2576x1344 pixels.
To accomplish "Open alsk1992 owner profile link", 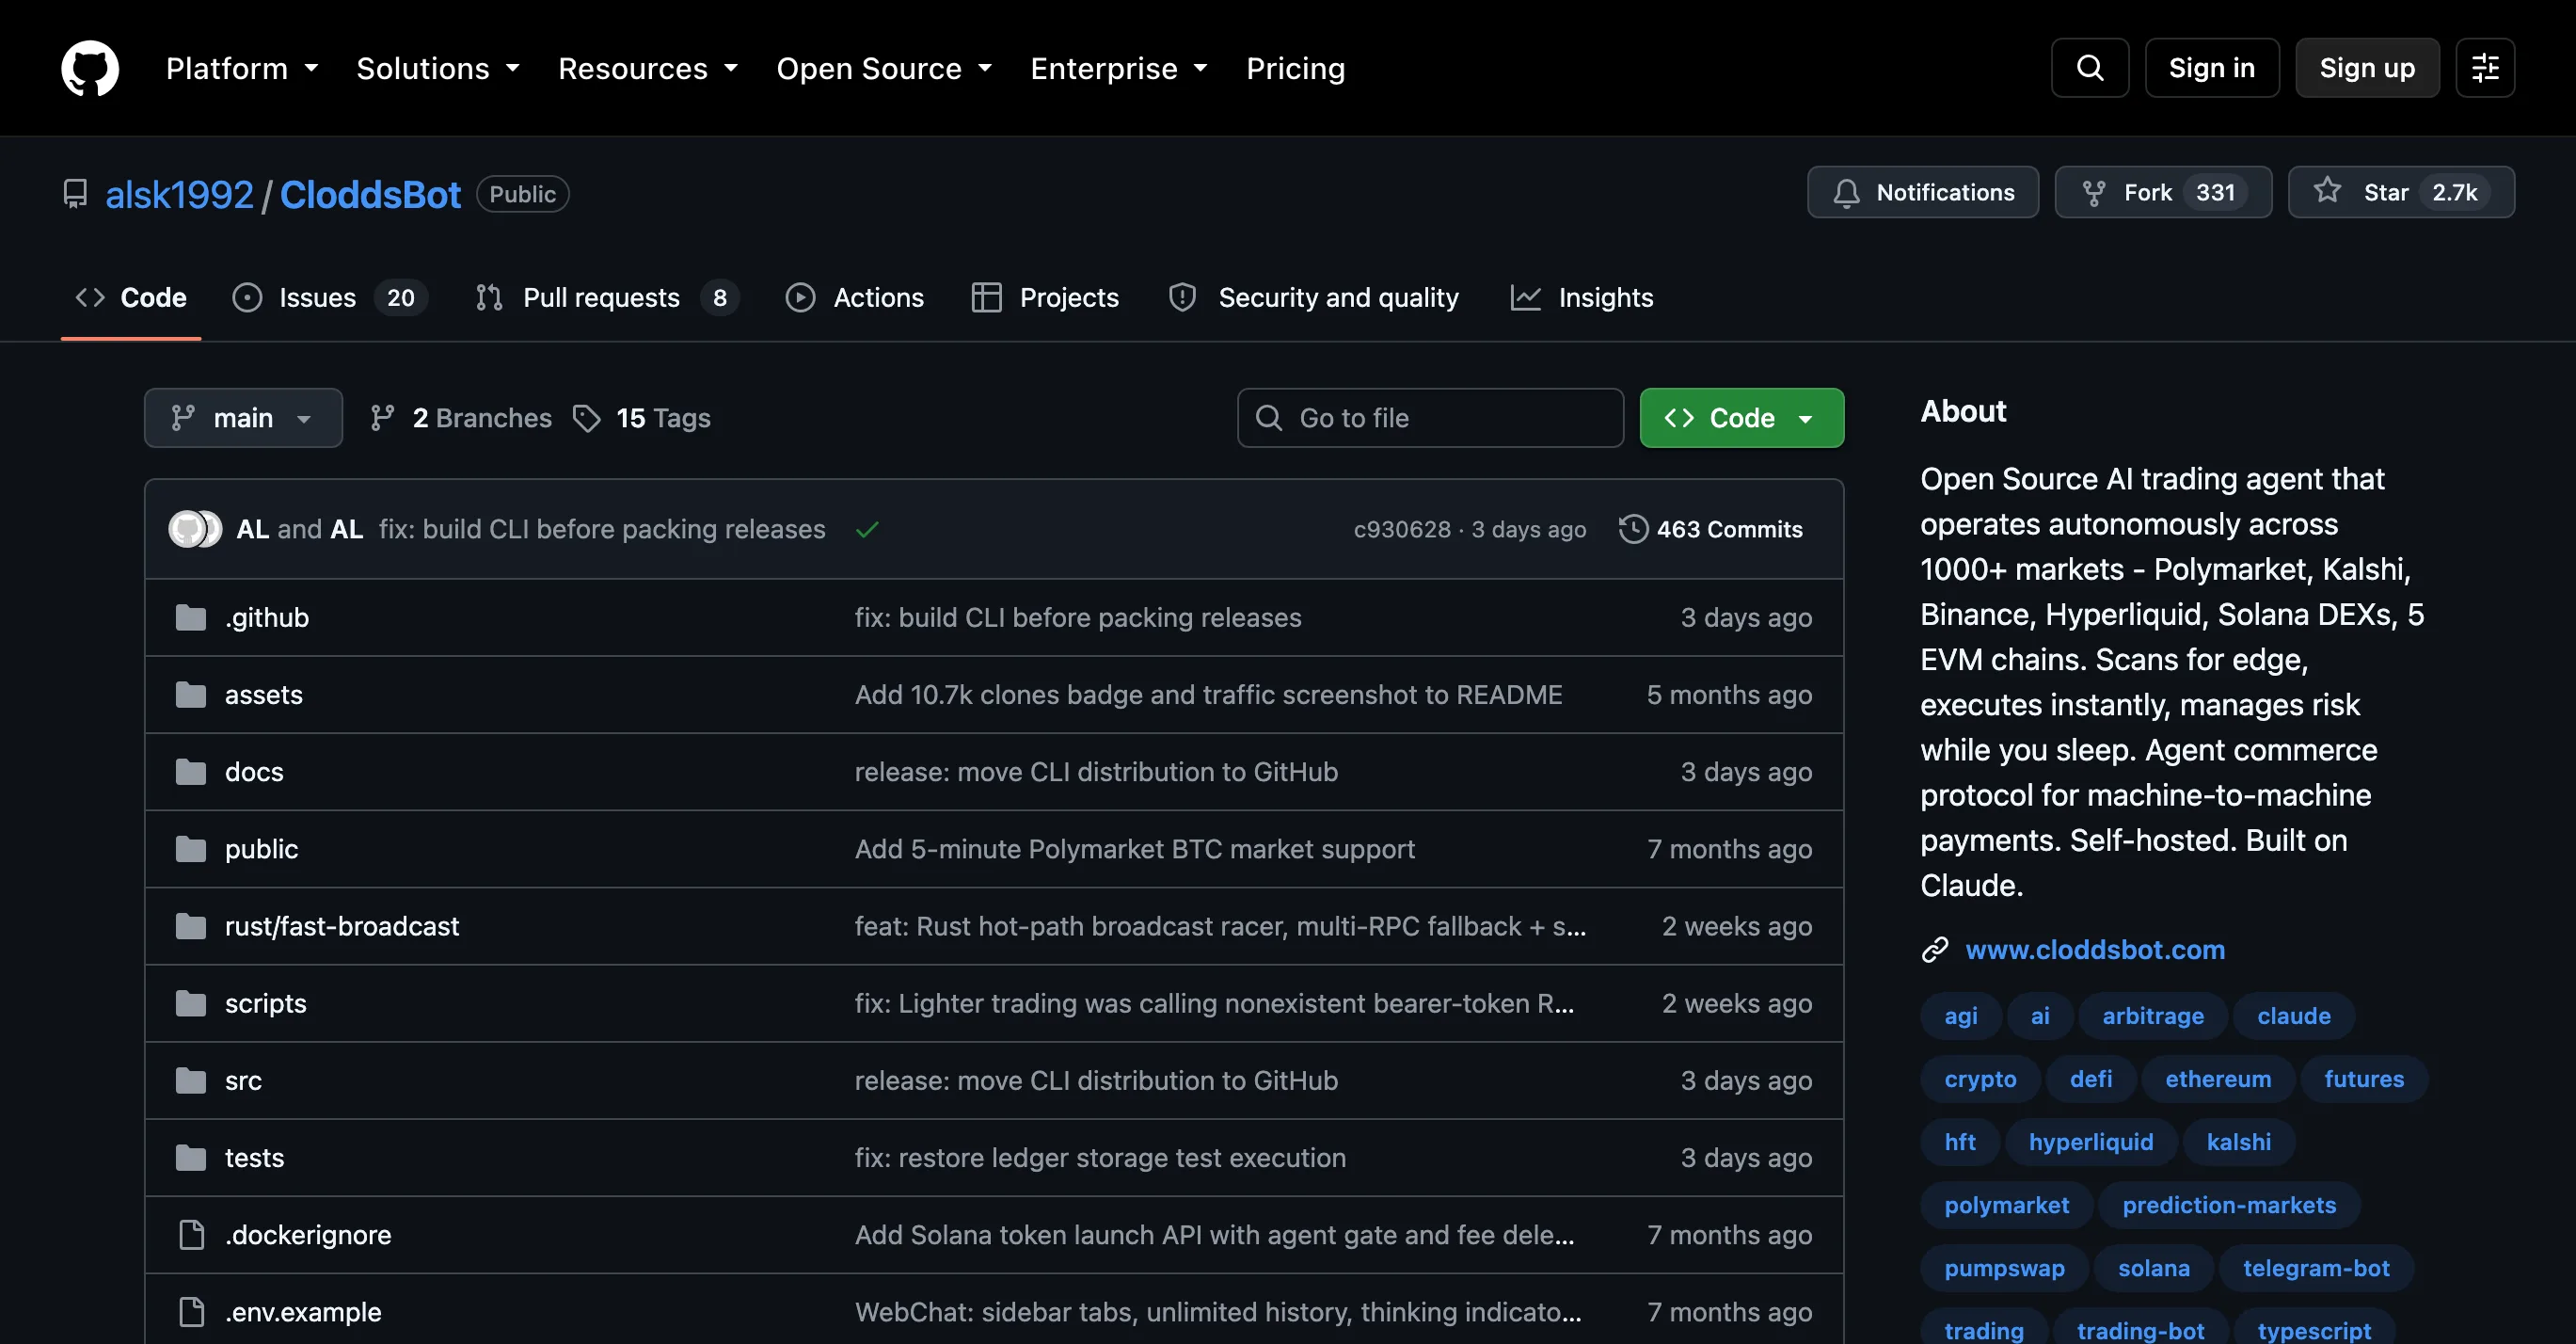I will (x=179, y=194).
